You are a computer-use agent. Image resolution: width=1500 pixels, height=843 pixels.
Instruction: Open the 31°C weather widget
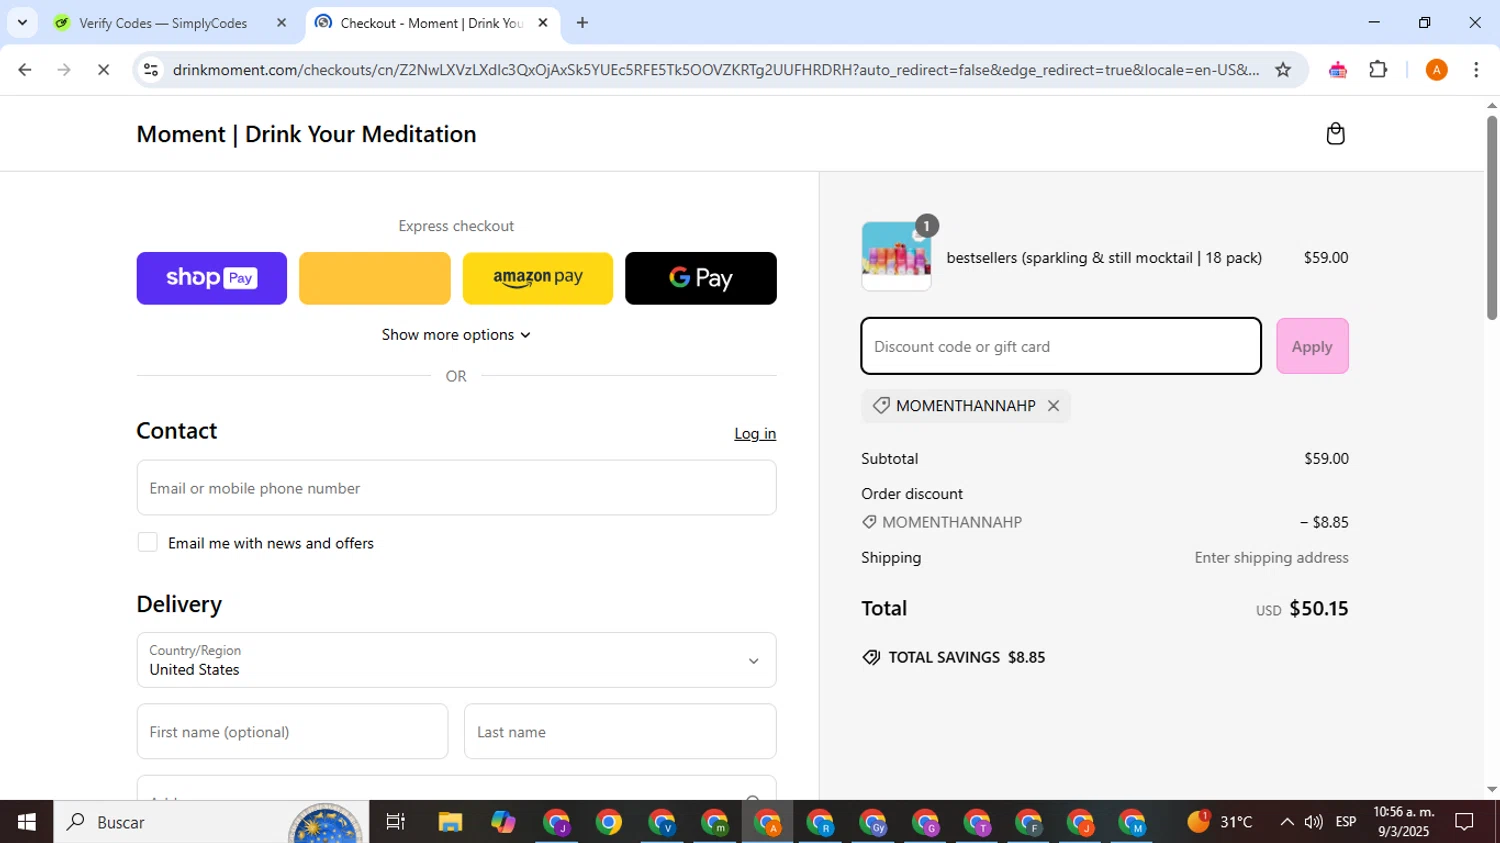tap(1220, 822)
